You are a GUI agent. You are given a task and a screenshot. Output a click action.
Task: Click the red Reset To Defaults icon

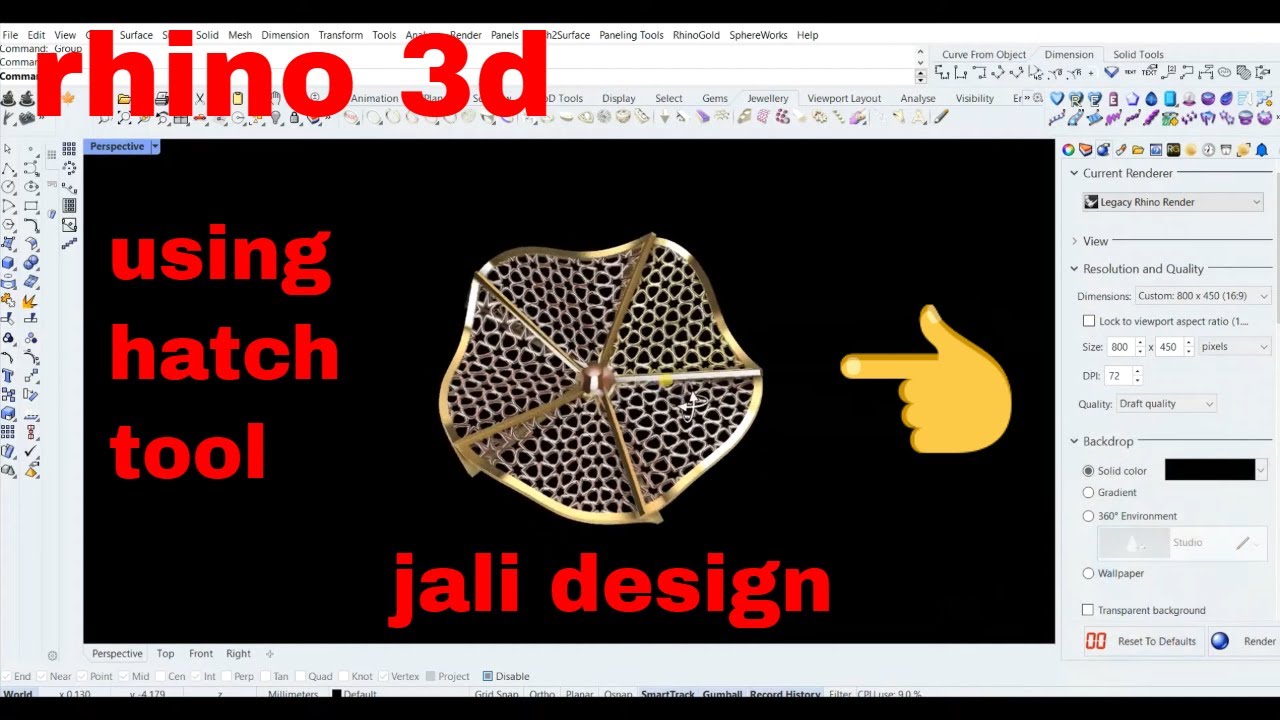point(1096,641)
